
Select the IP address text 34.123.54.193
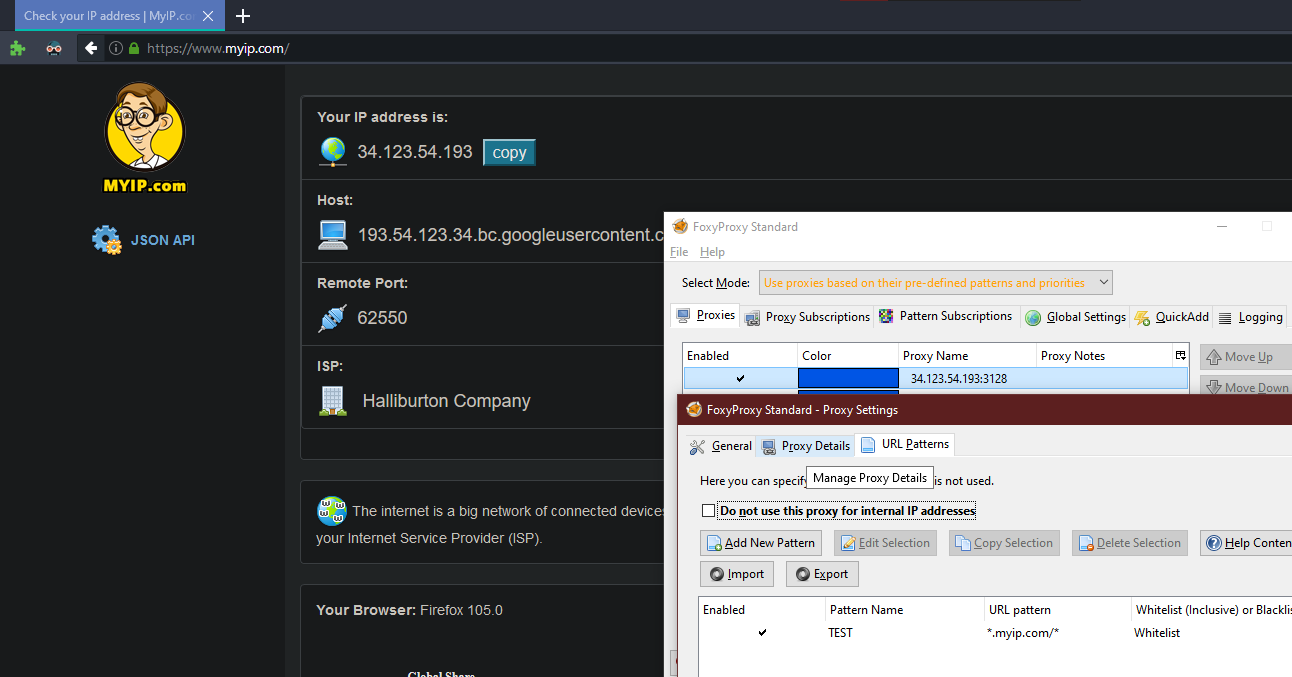click(x=415, y=152)
